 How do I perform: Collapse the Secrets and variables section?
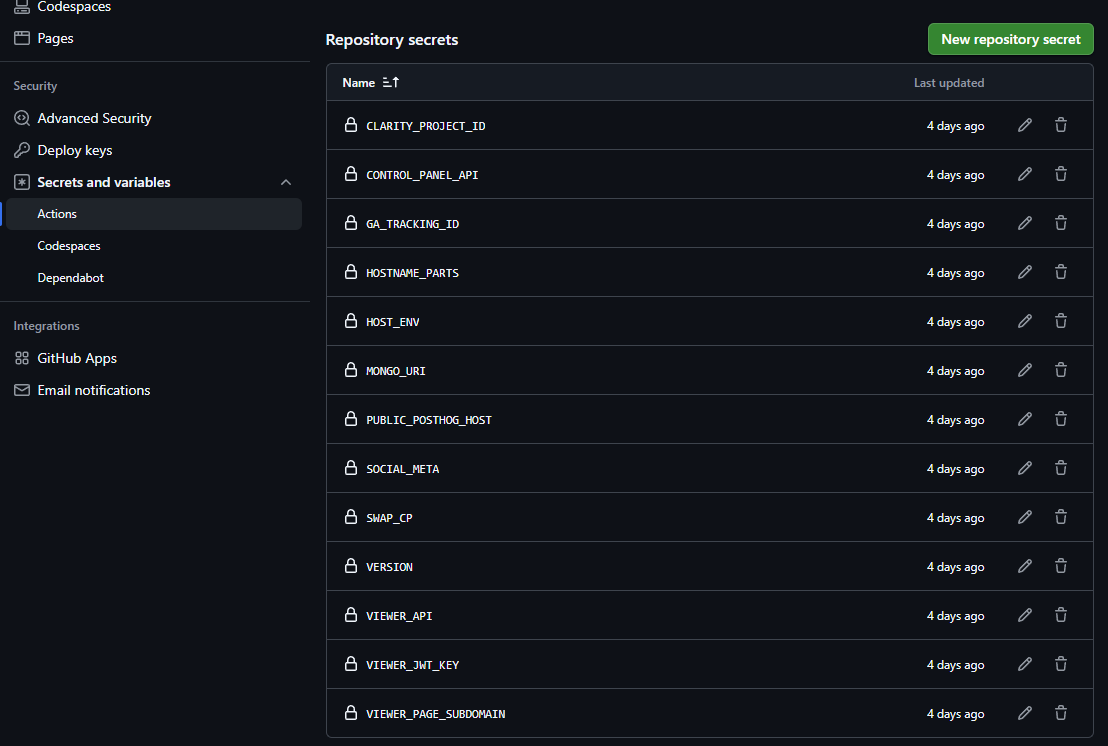coord(286,182)
